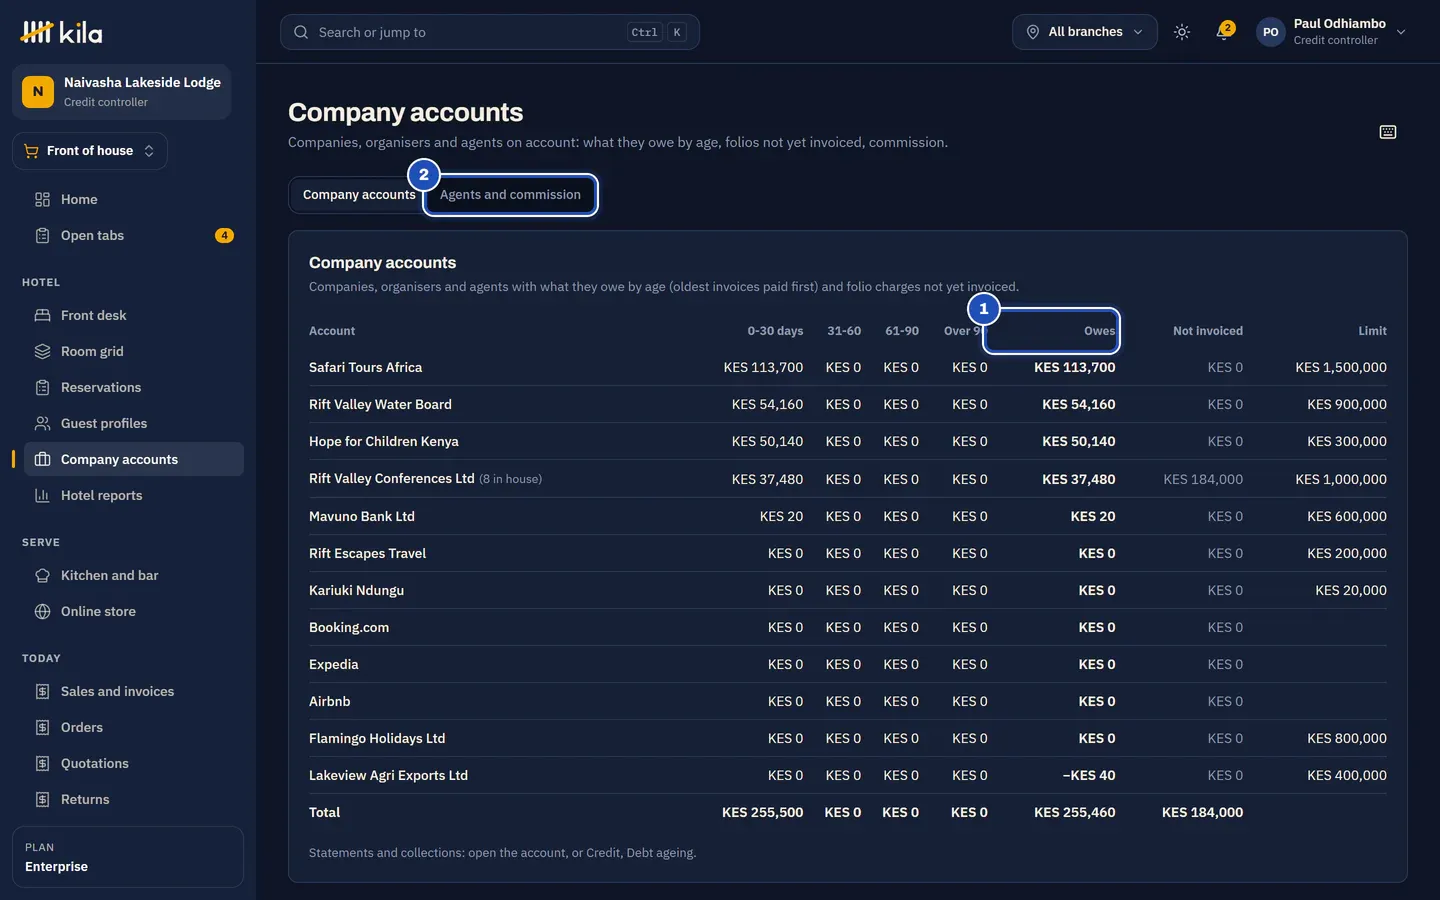Screen dimensions: 1440x900
Task: Expand the Front of house switcher
Action: [x=90, y=151]
